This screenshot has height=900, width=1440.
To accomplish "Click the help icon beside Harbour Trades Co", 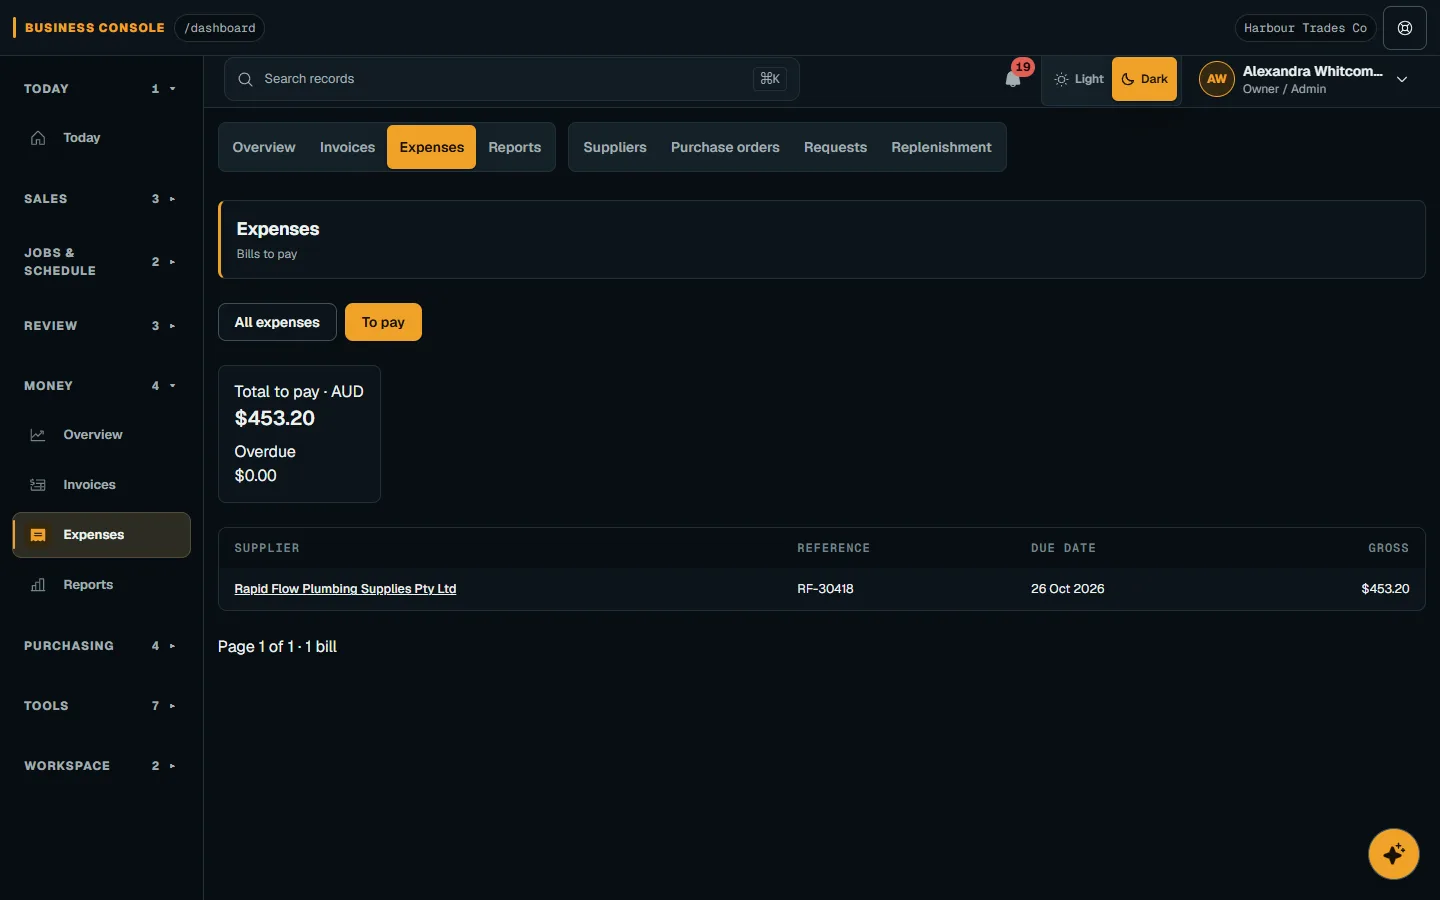I will (x=1405, y=28).
